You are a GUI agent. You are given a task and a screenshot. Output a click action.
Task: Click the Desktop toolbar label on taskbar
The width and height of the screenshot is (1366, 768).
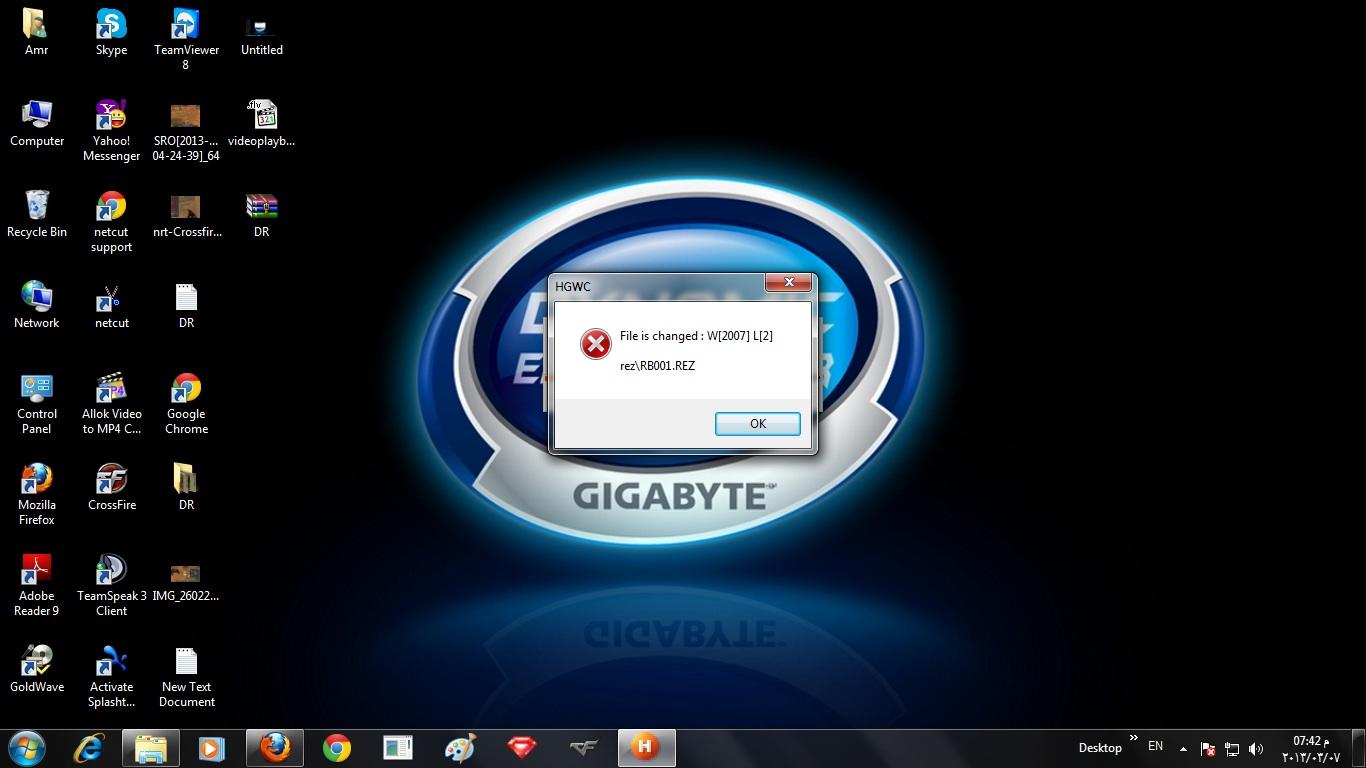[x=1100, y=748]
